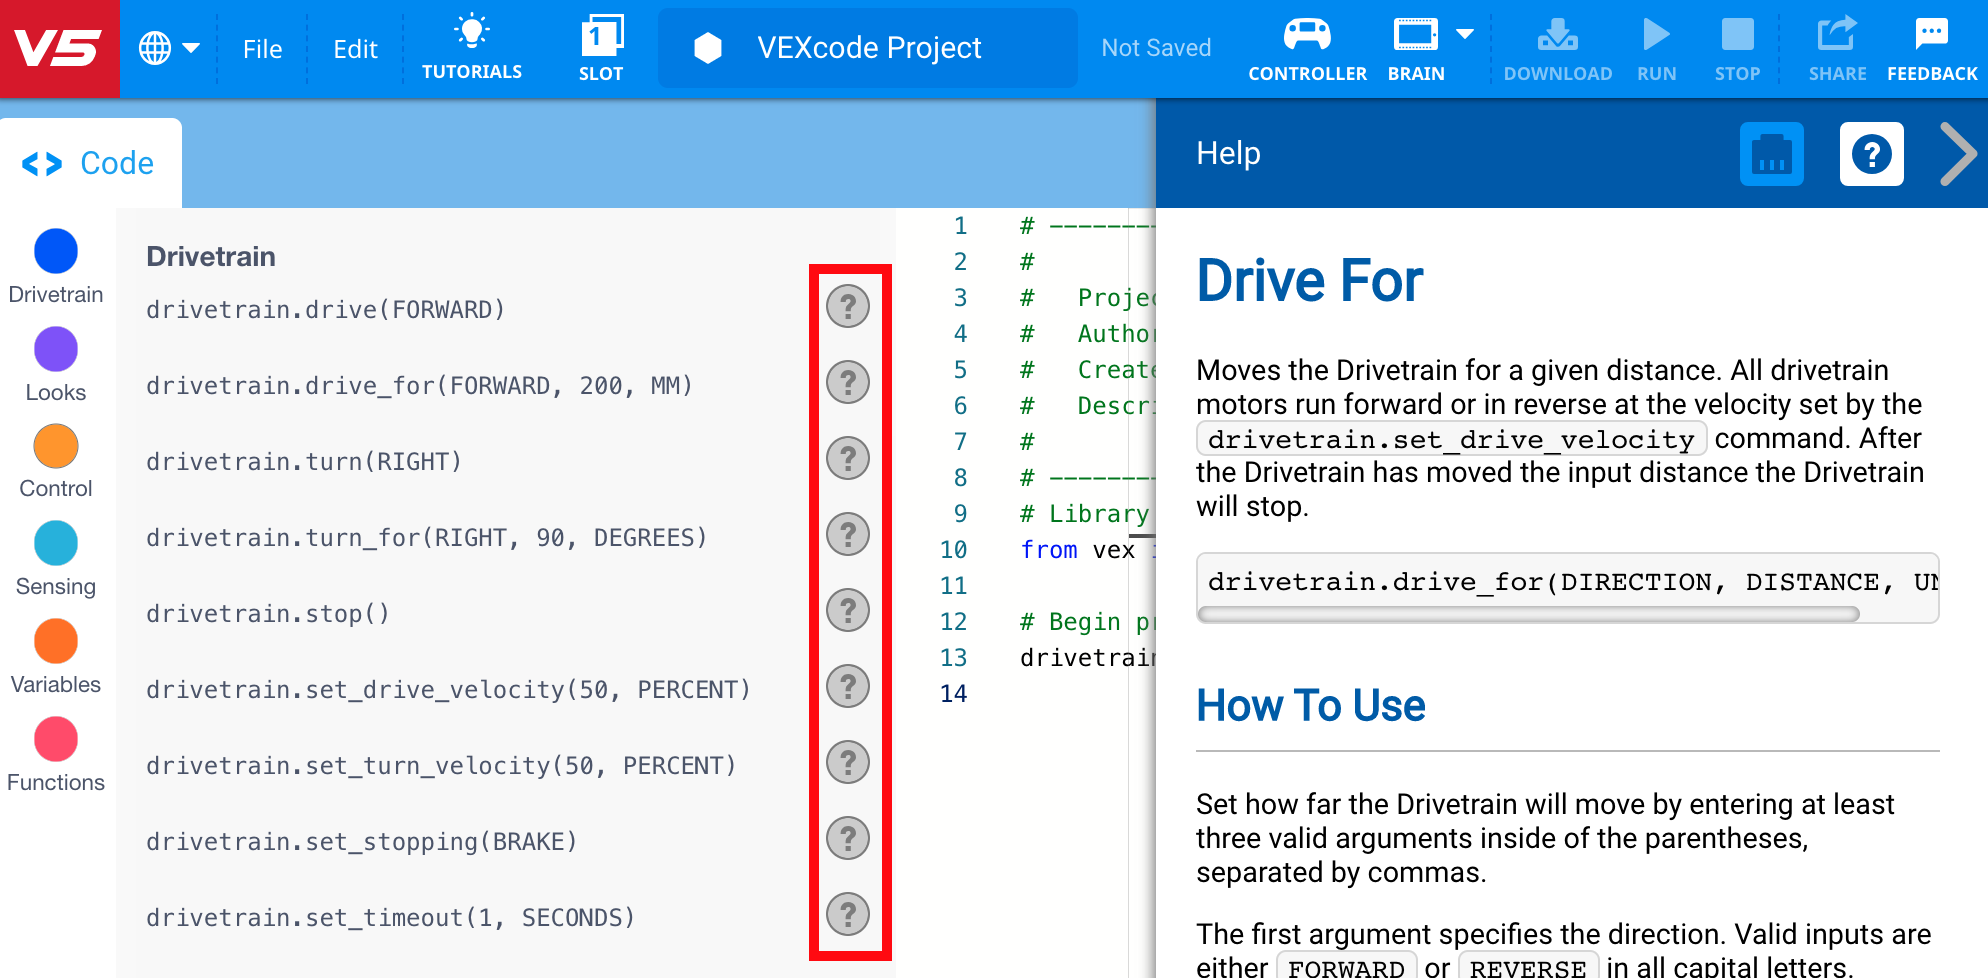Switch to the Code tab
Viewport: 1988px width, 978px height.
tap(91, 161)
